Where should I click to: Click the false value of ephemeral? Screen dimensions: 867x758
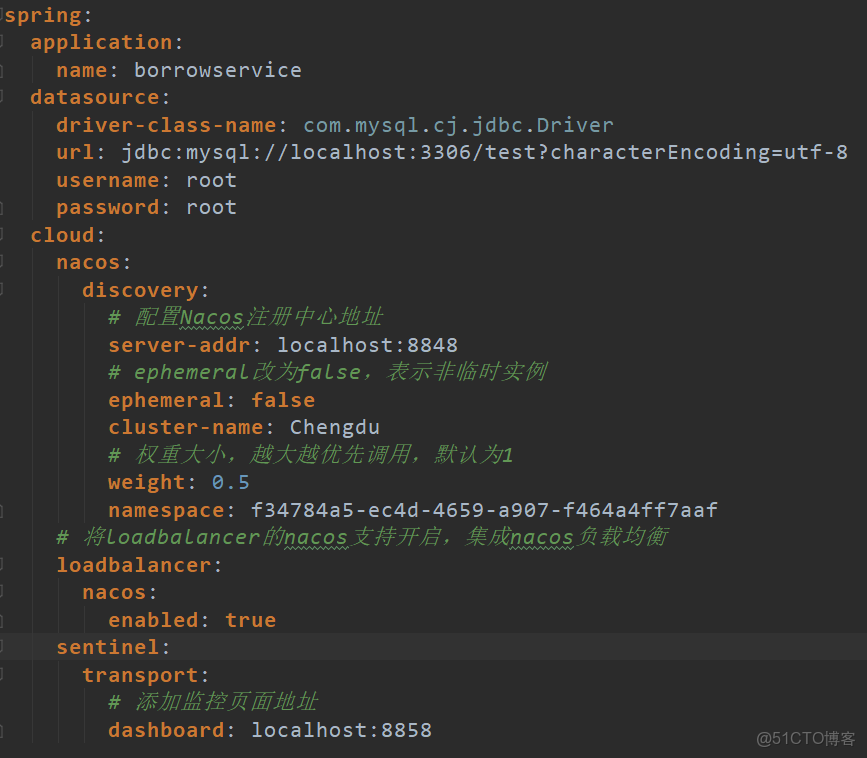(x=283, y=399)
